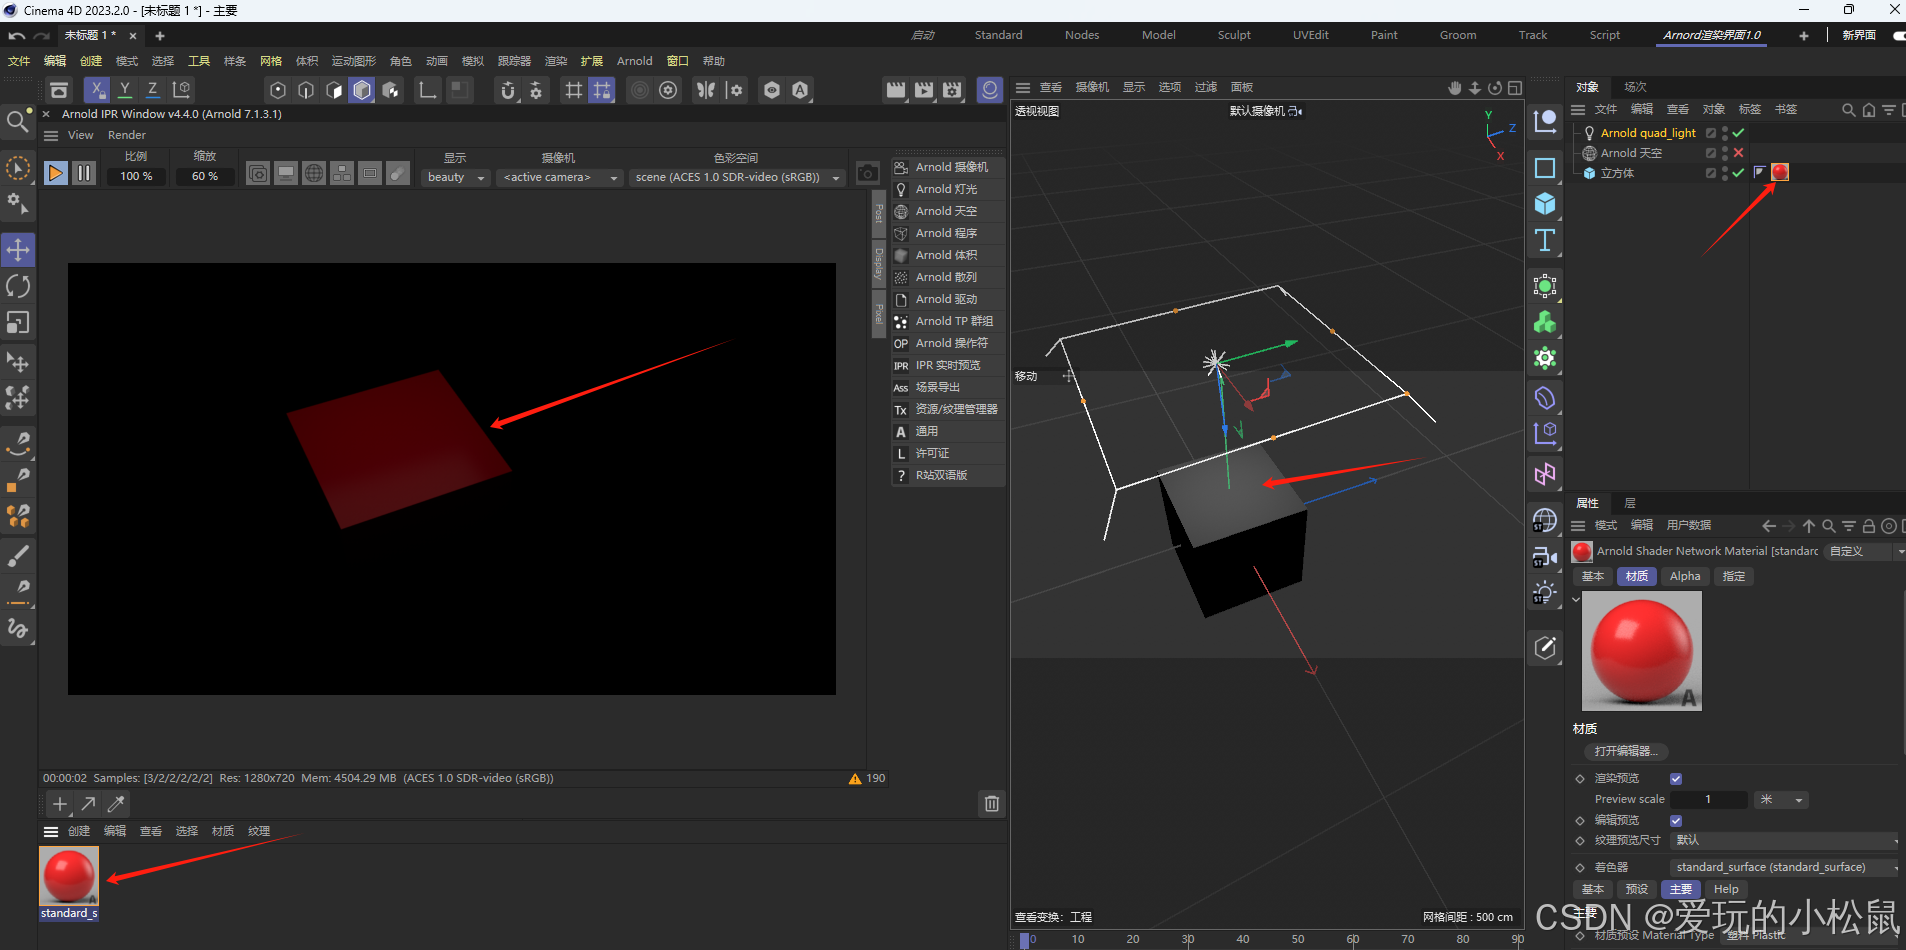Toggle 编辑预览 checkbox
1906x950 pixels.
[x=1676, y=821]
